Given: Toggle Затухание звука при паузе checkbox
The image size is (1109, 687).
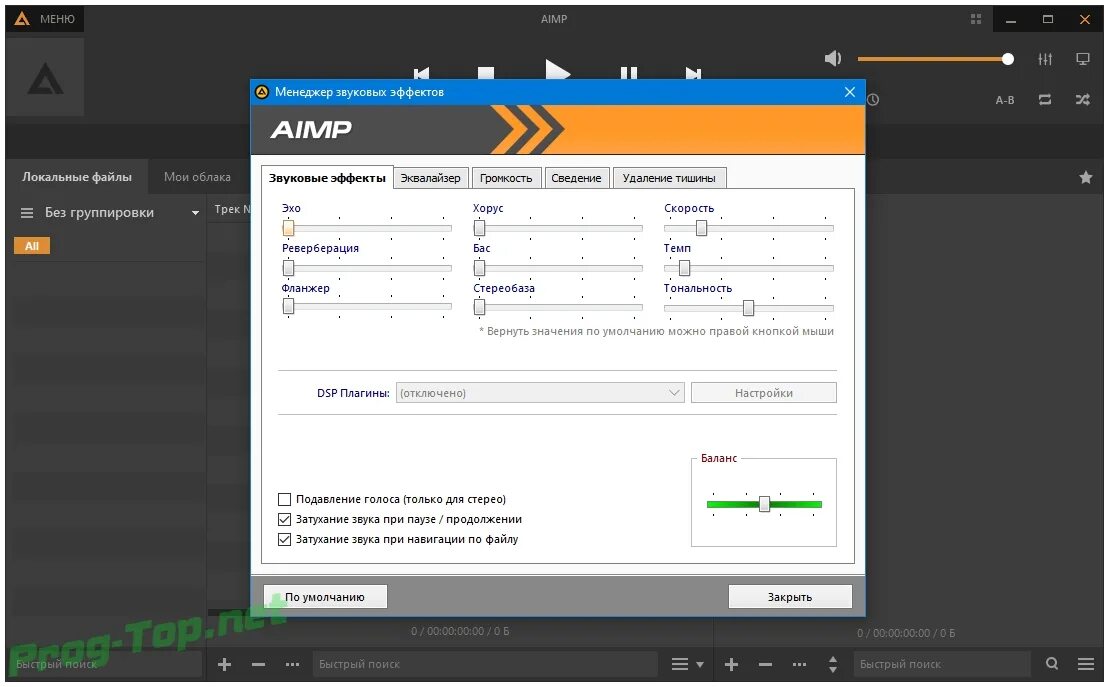Looking at the screenshot, I should tap(284, 519).
